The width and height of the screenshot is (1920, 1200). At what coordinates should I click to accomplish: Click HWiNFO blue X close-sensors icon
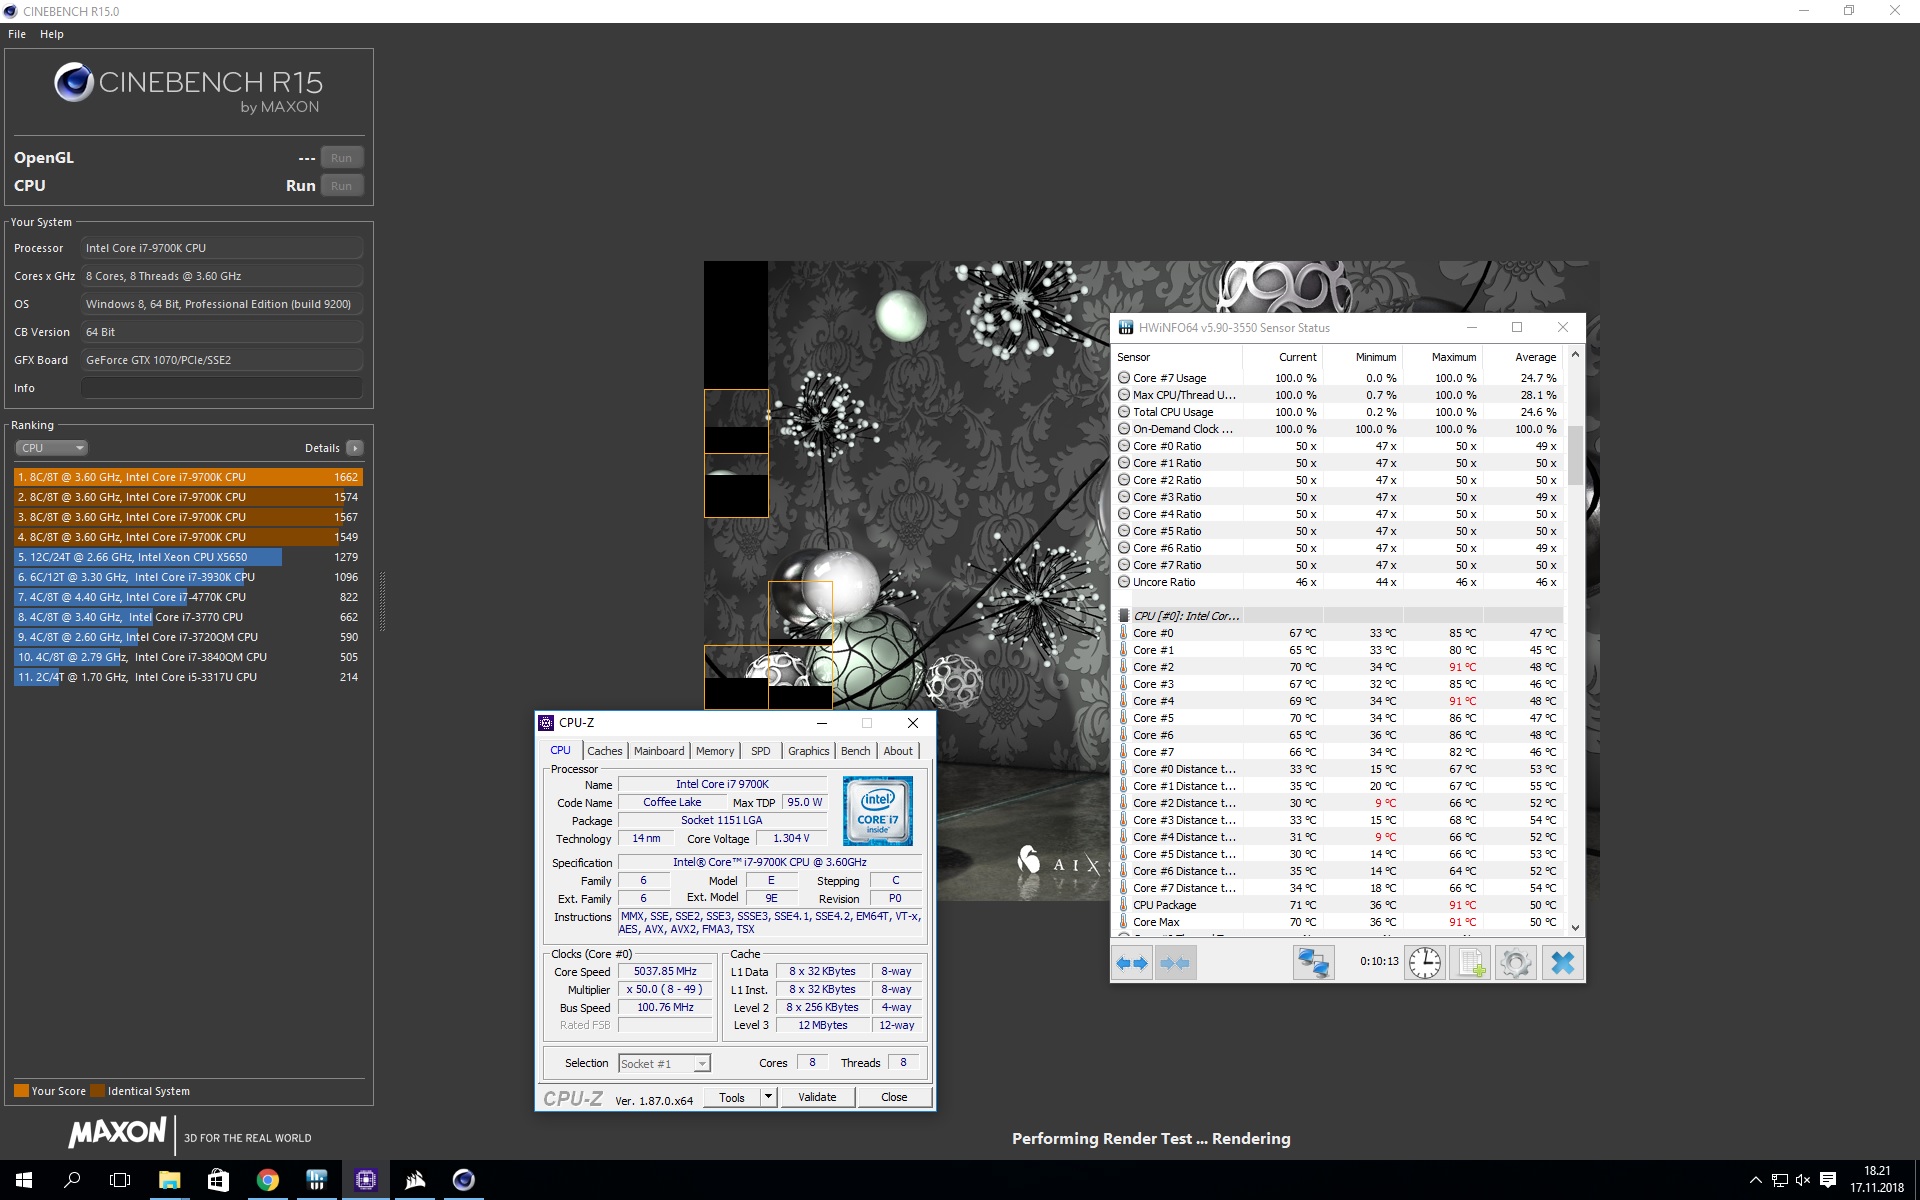[x=1562, y=963]
